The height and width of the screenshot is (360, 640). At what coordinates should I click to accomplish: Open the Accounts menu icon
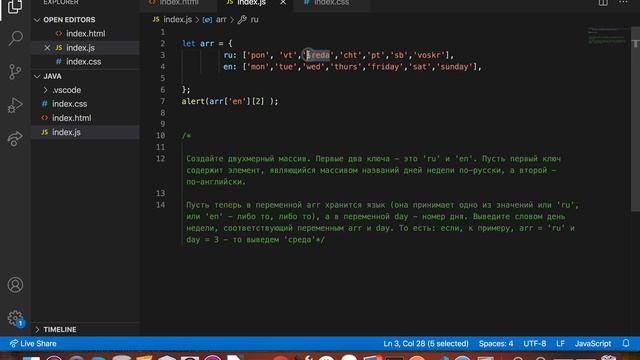point(15,285)
